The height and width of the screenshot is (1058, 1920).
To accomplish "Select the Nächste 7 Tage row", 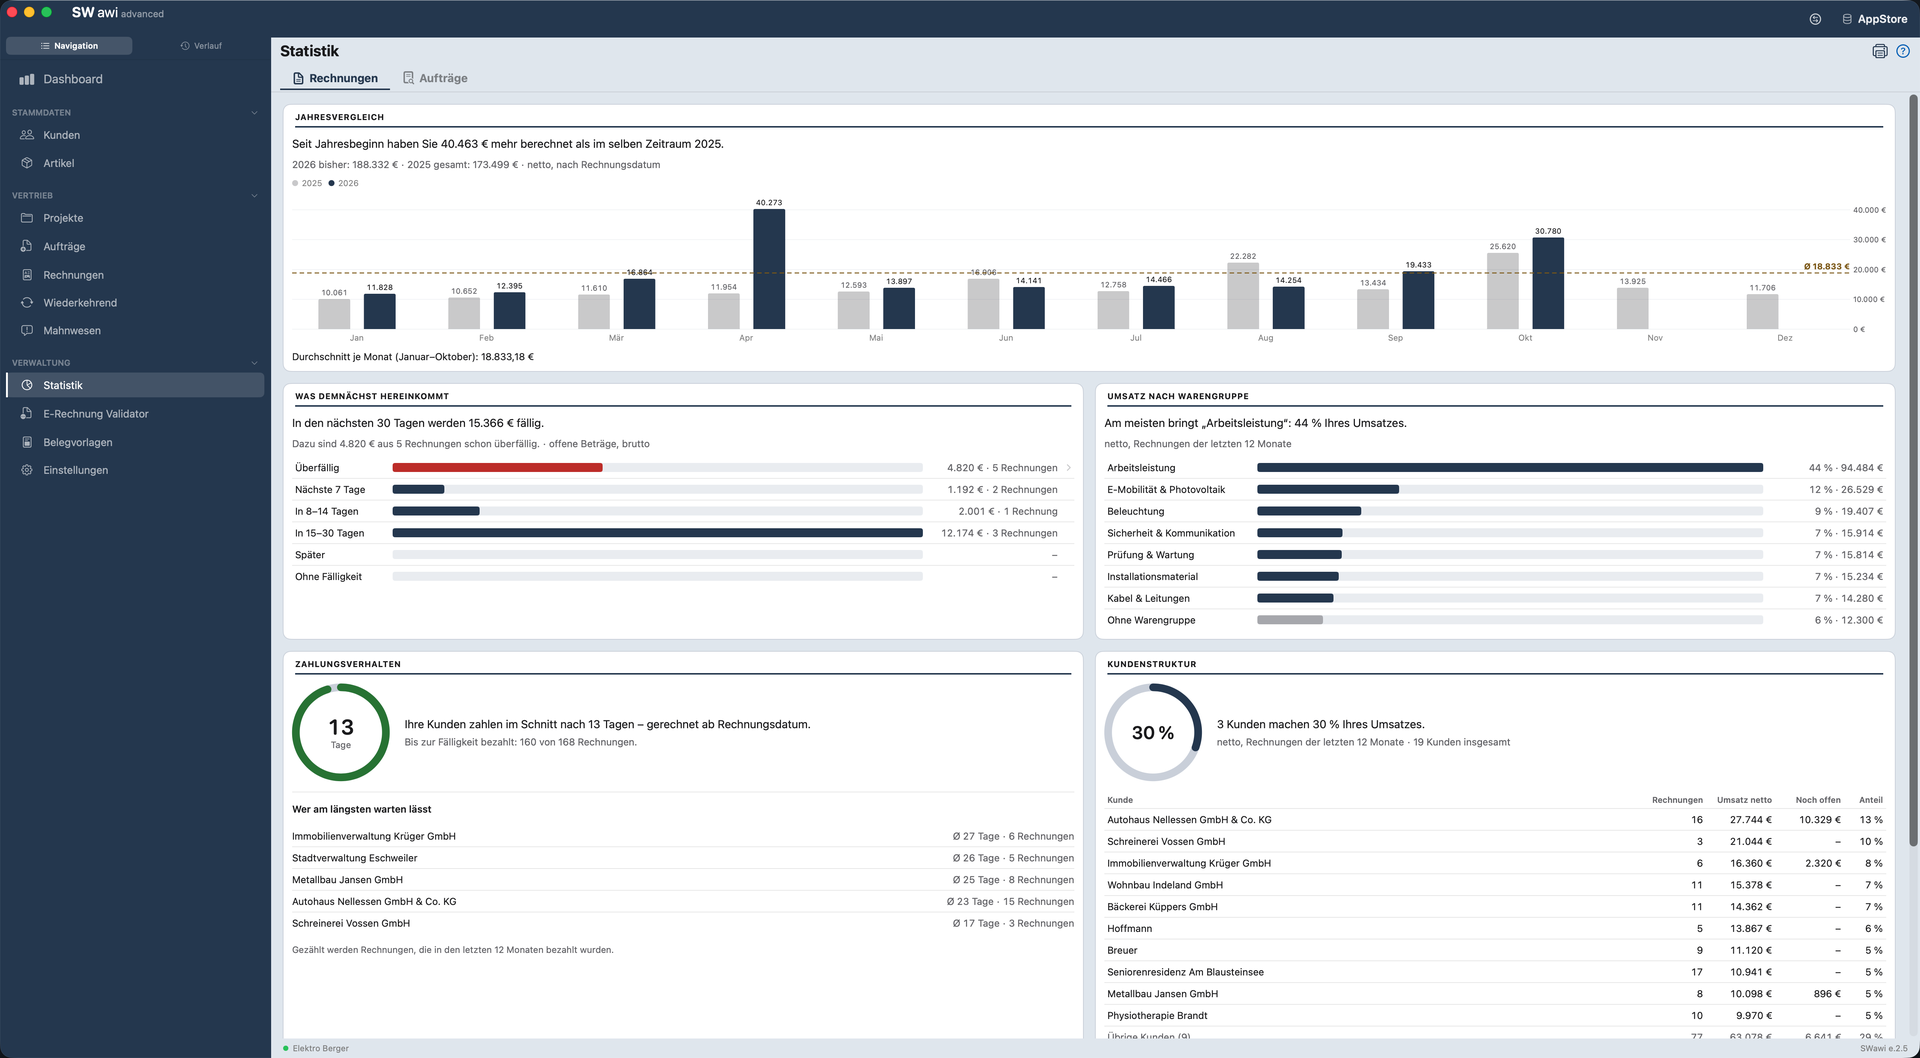I will [x=683, y=490].
